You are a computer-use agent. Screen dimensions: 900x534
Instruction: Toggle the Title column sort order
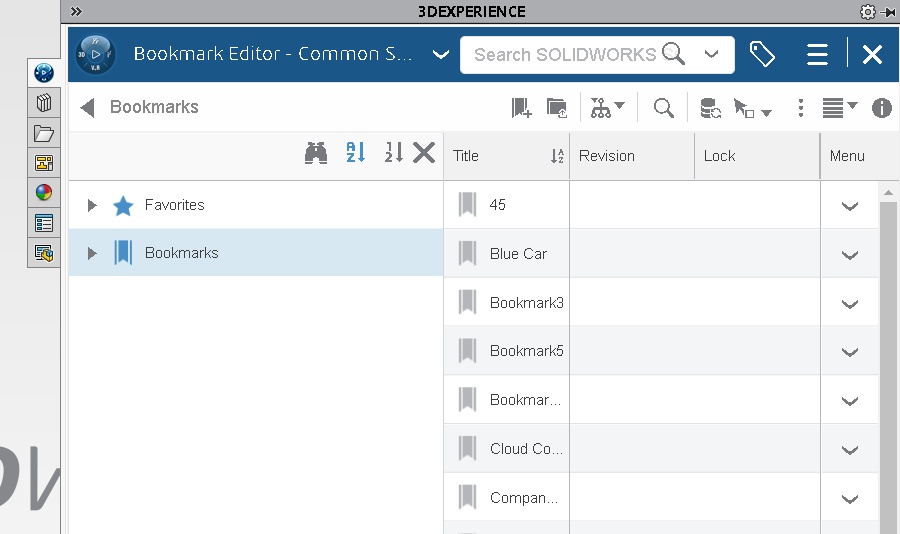pyautogui.click(x=557, y=156)
